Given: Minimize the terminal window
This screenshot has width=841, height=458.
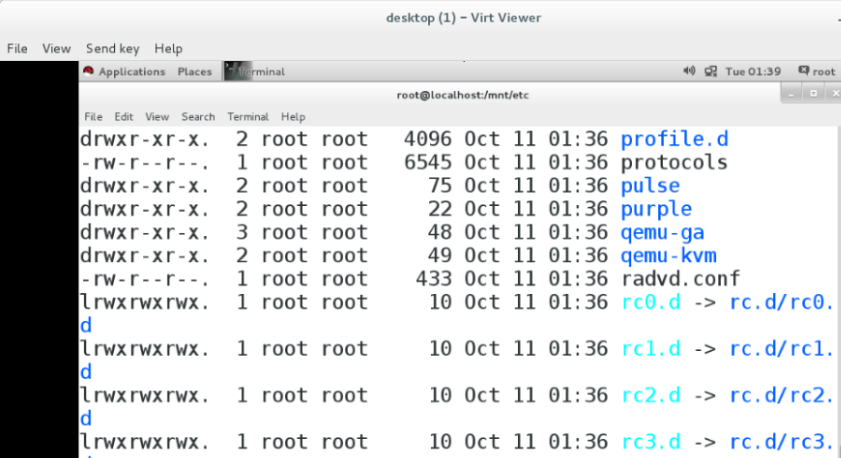Looking at the screenshot, I should pyautogui.click(x=791, y=94).
